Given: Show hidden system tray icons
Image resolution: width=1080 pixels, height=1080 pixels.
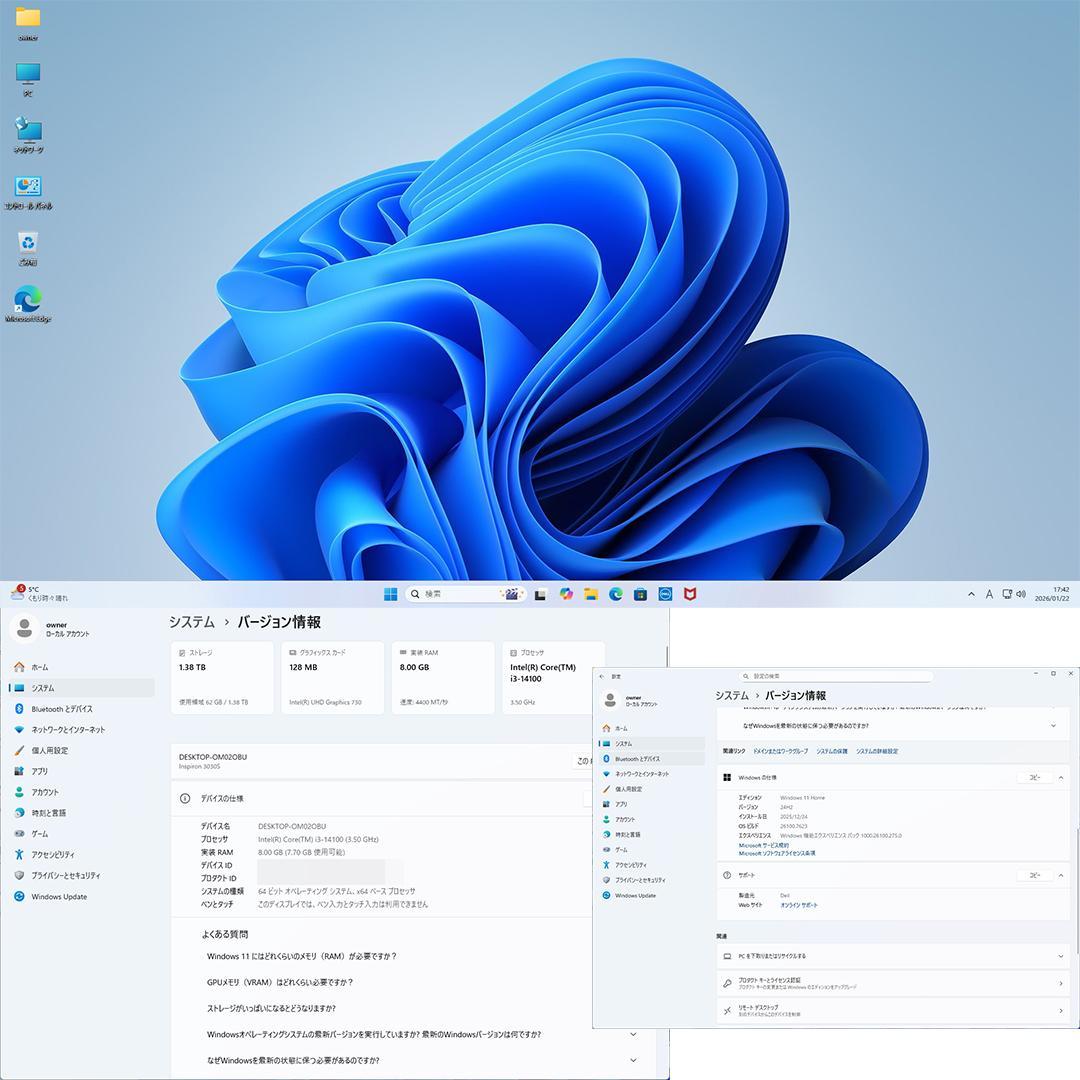Looking at the screenshot, I should point(970,594).
